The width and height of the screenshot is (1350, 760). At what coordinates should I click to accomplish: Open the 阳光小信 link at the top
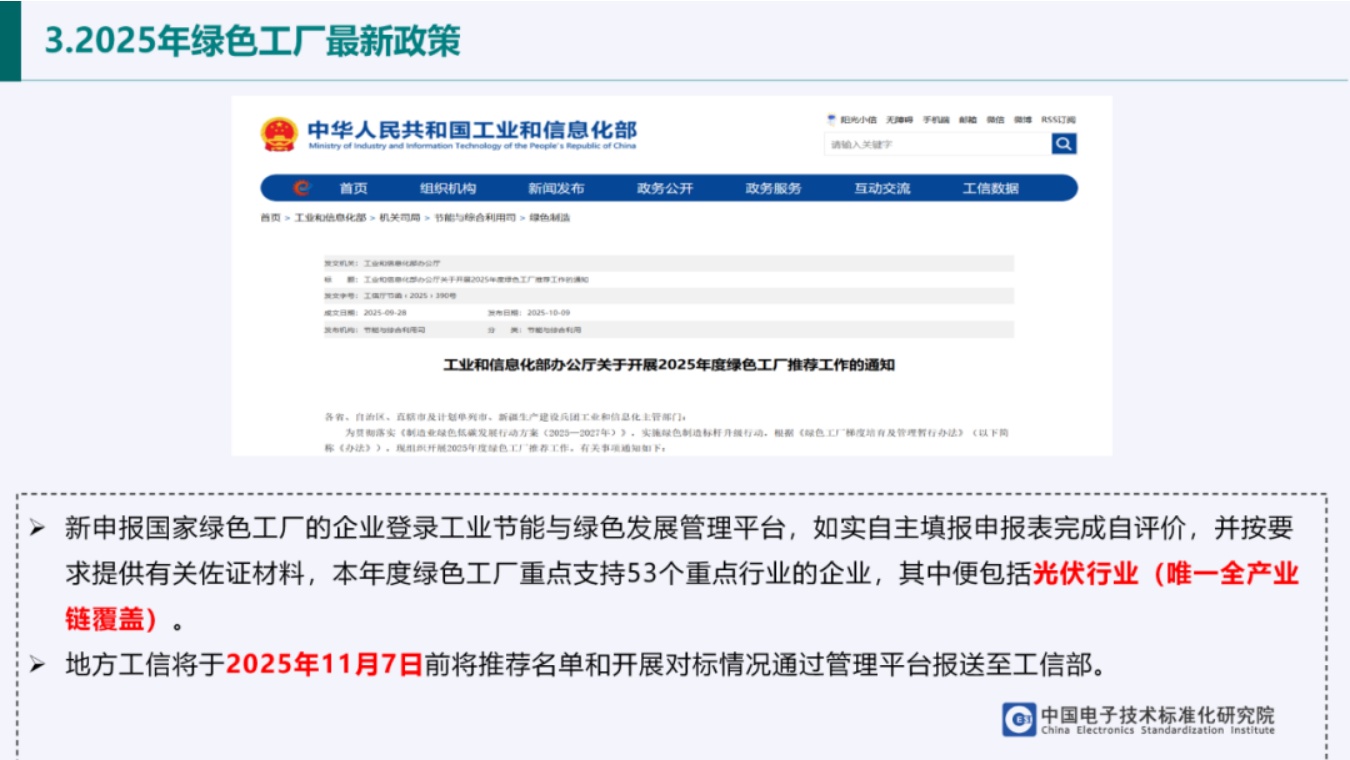point(858,120)
